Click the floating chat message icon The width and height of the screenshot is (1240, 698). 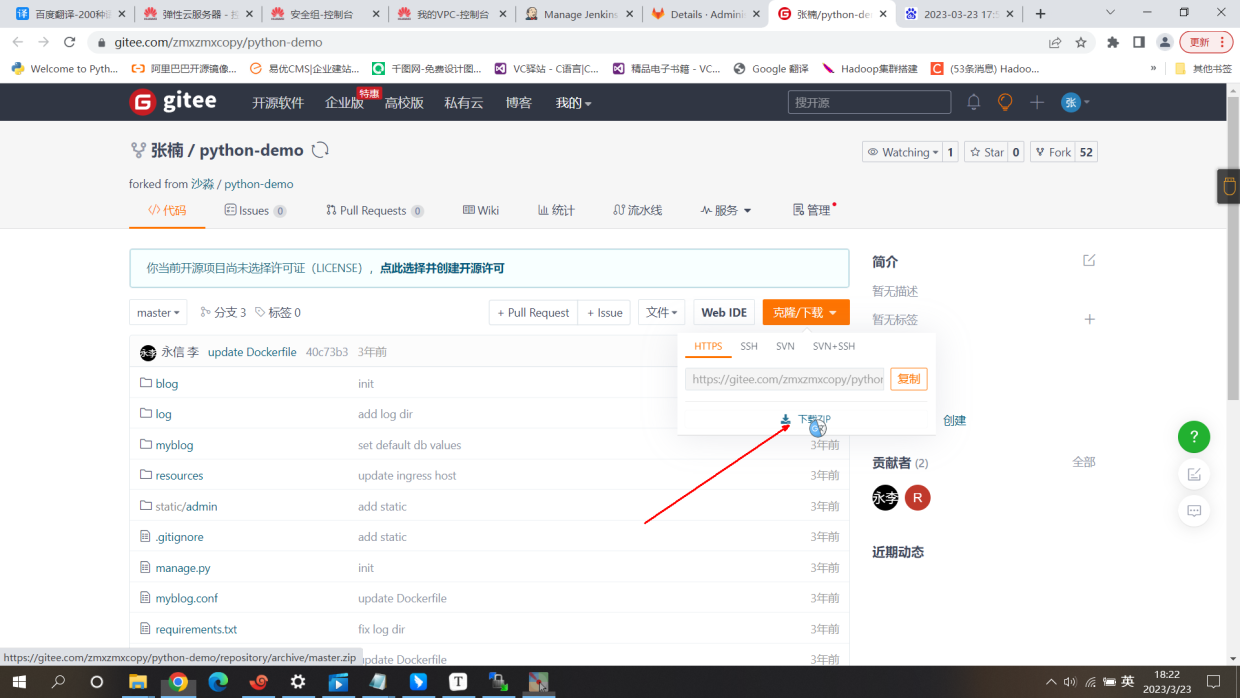coord(1194,510)
